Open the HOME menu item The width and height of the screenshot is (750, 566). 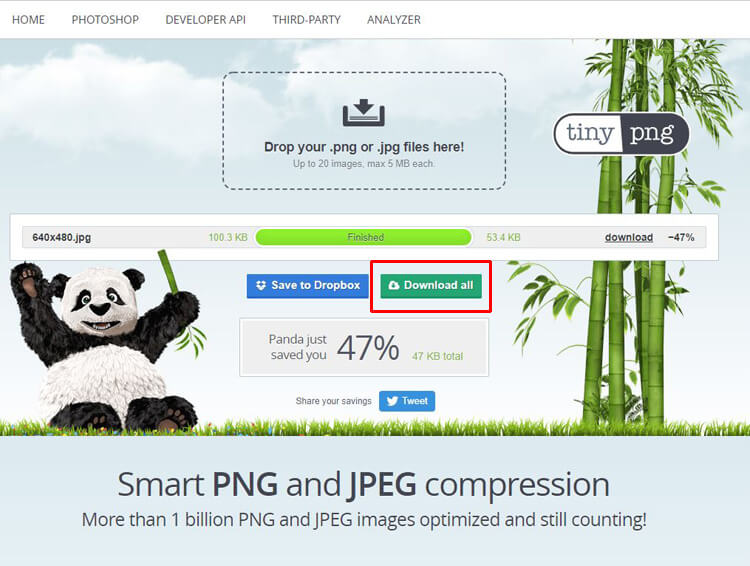click(x=28, y=20)
